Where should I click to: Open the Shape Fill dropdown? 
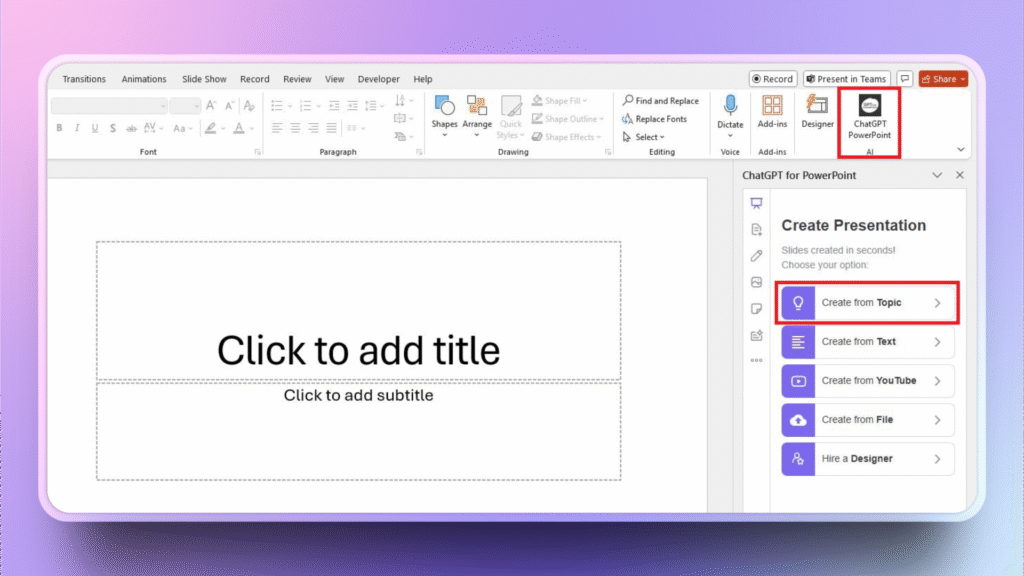[560, 100]
